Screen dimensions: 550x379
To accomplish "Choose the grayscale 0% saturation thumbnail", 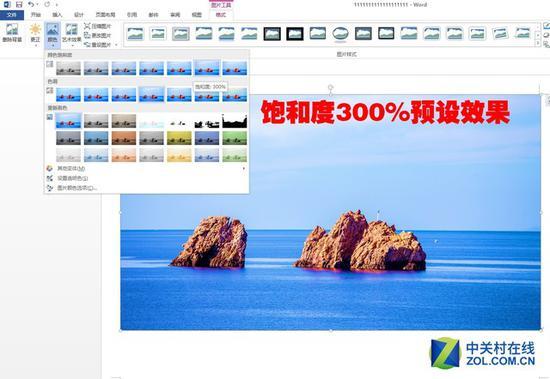I will click(x=68, y=68).
